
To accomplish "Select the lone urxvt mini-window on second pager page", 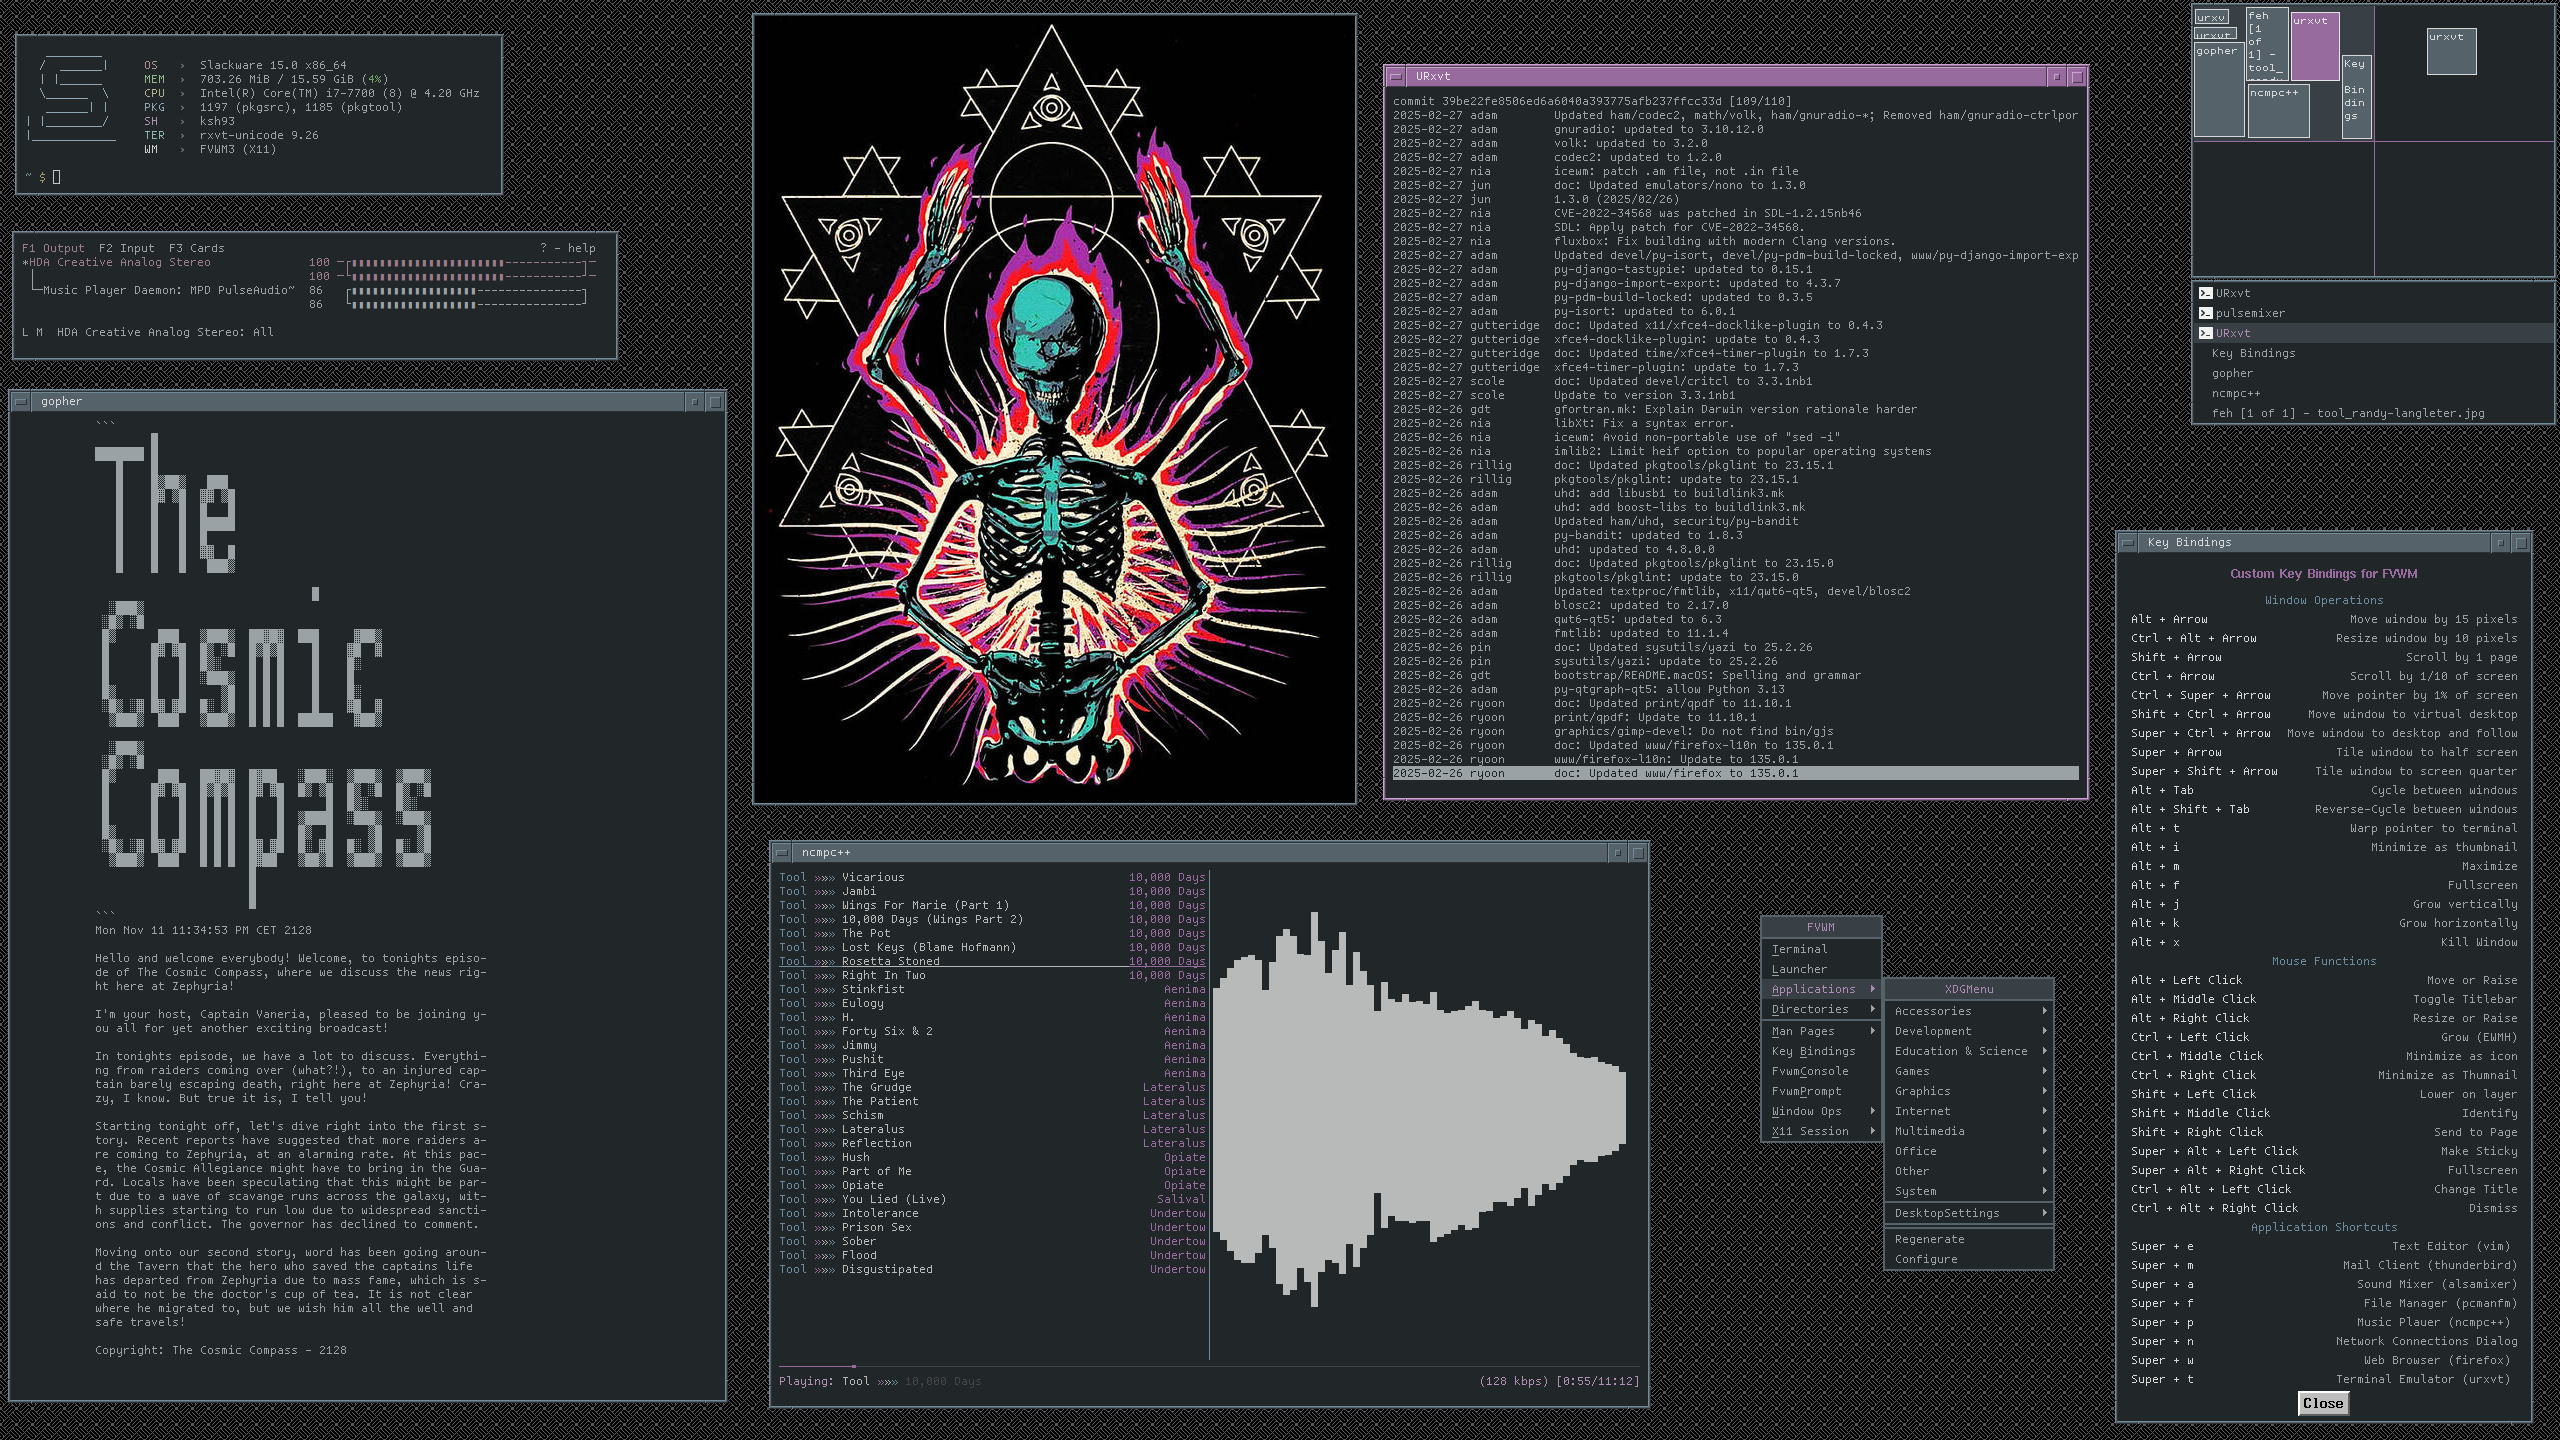I will [2451, 51].
